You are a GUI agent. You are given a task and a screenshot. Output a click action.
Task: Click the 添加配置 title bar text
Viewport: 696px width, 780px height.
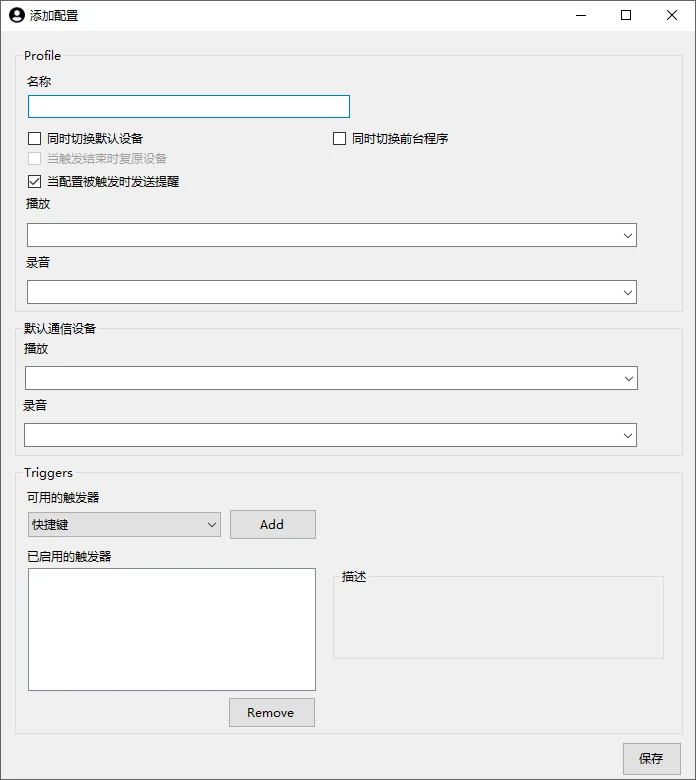pyautogui.click(x=54, y=15)
